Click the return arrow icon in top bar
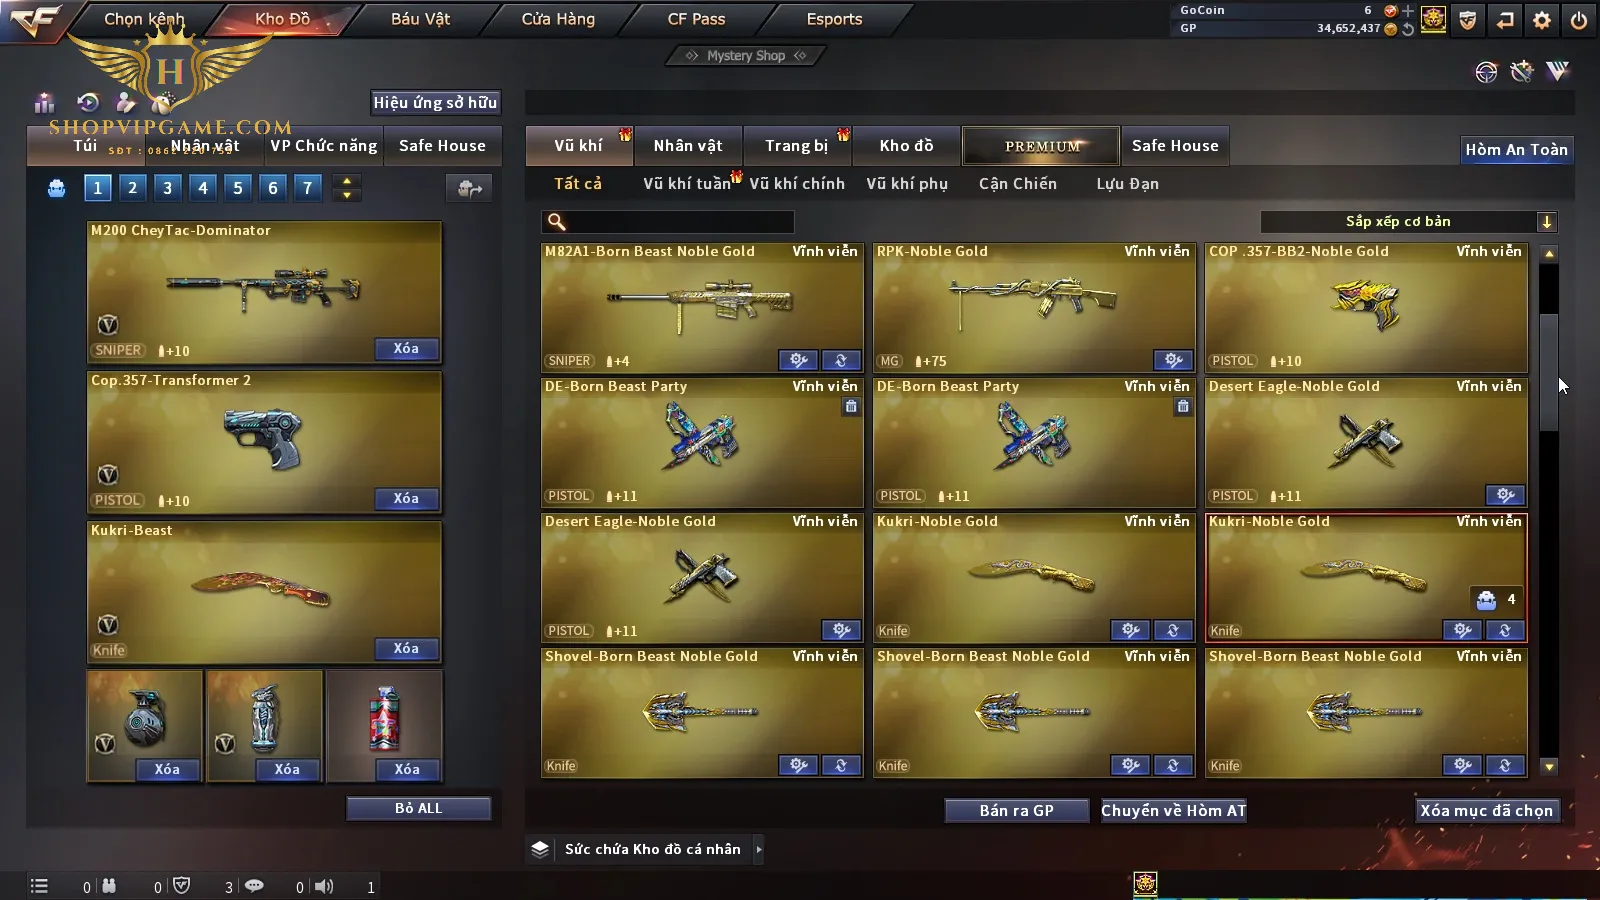The image size is (1600, 900). click(x=1505, y=20)
